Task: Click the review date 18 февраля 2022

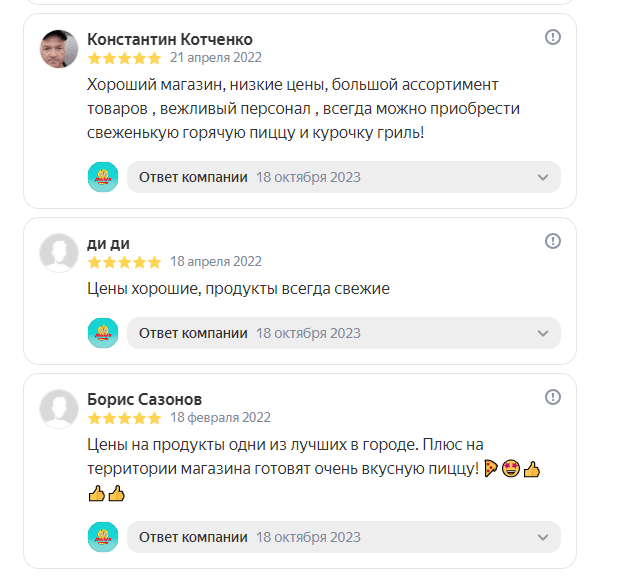Action: point(220,418)
